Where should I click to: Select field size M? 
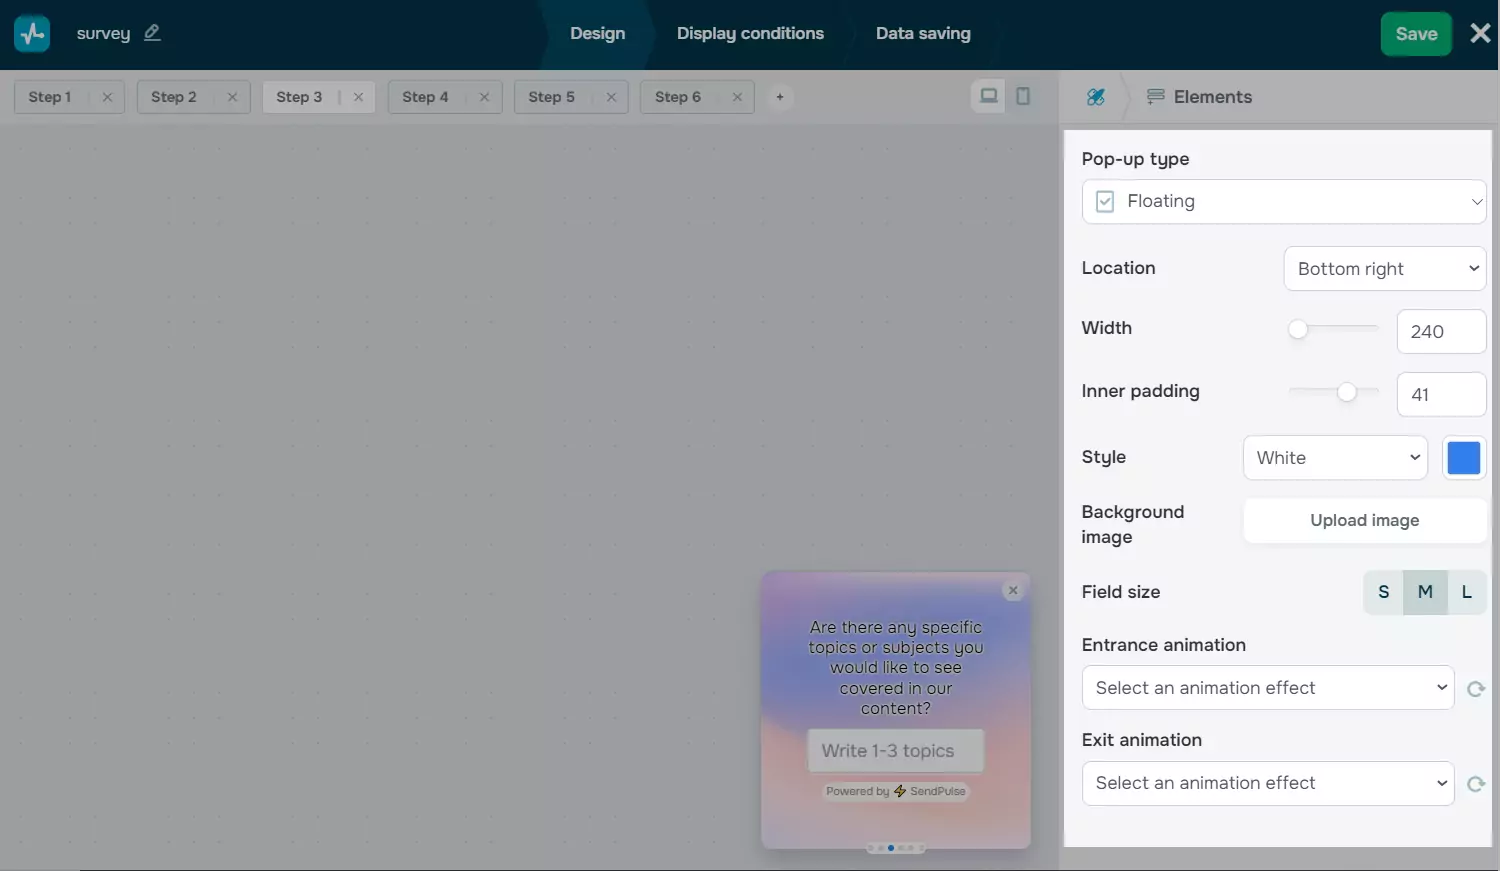point(1425,592)
